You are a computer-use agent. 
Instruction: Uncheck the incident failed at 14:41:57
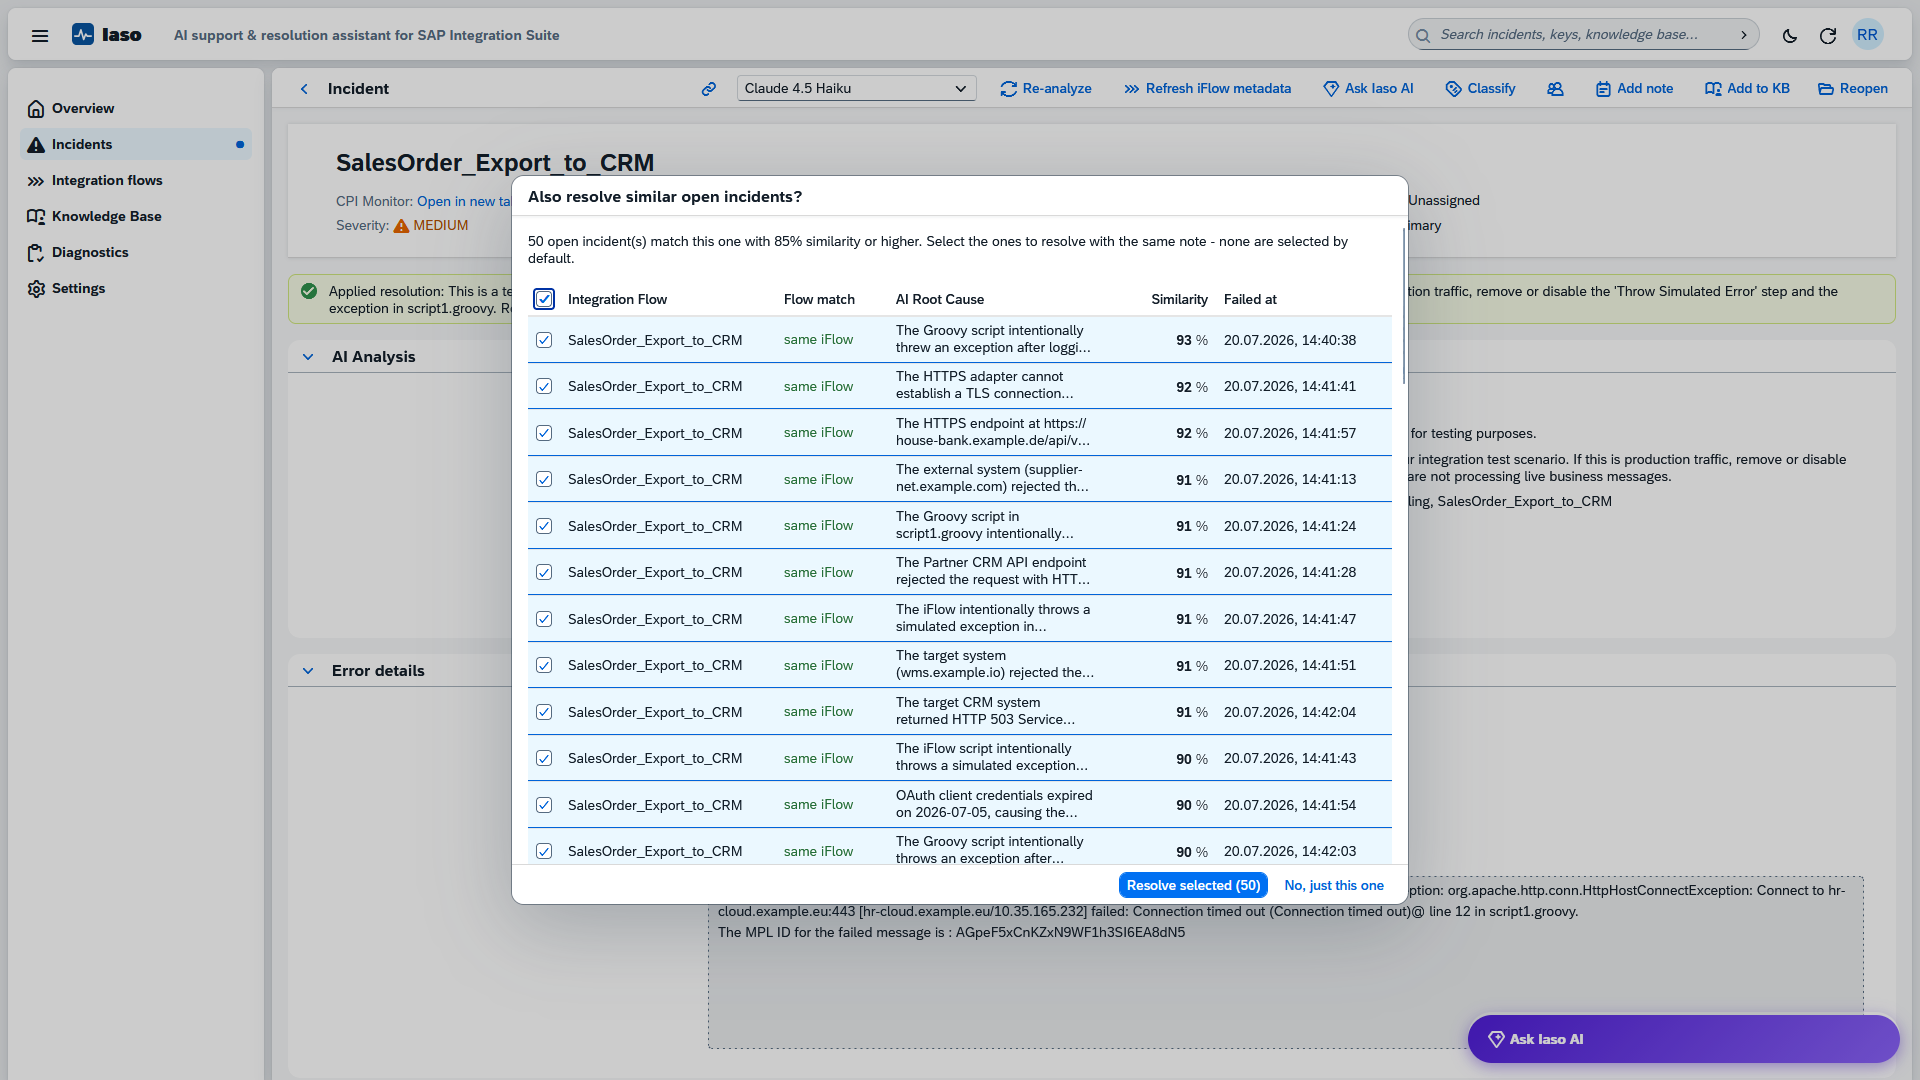(544, 433)
